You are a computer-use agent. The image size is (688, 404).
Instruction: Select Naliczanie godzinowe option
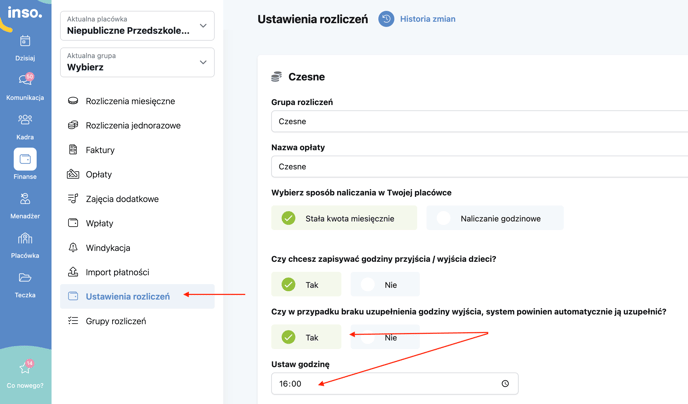coord(495,218)
